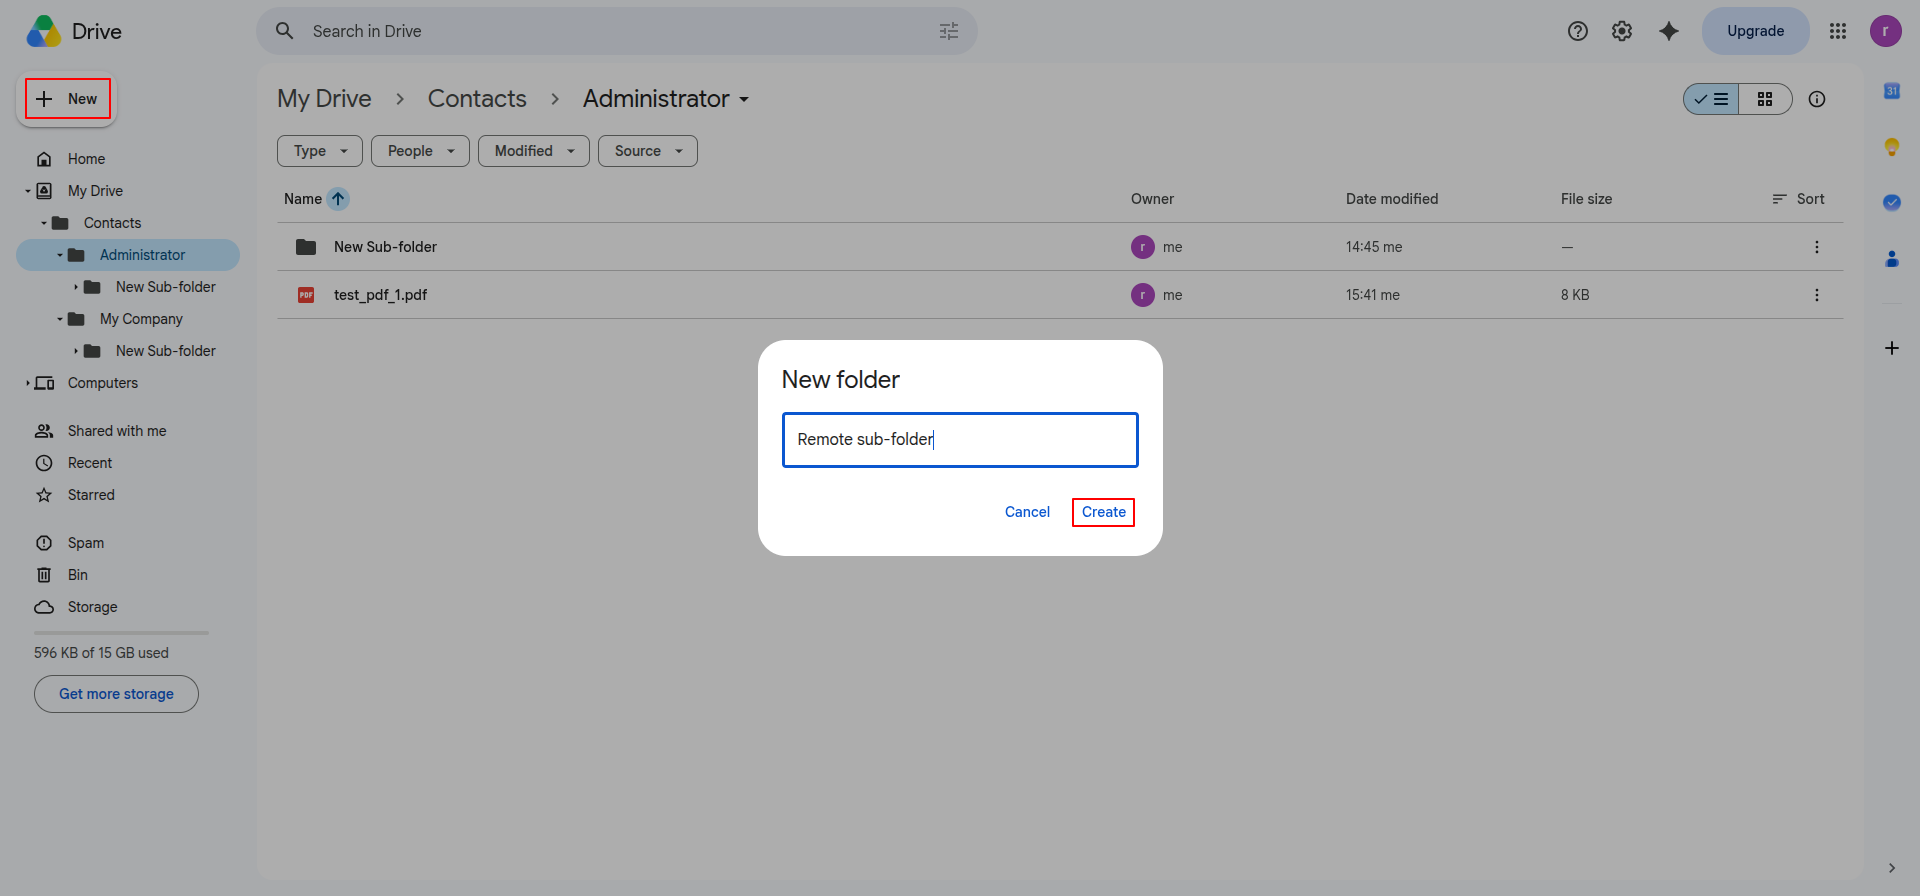Expand the Computers tree node
Image resolution: width=1920 pixels, height=896 pixels.
tap(28, 383)
